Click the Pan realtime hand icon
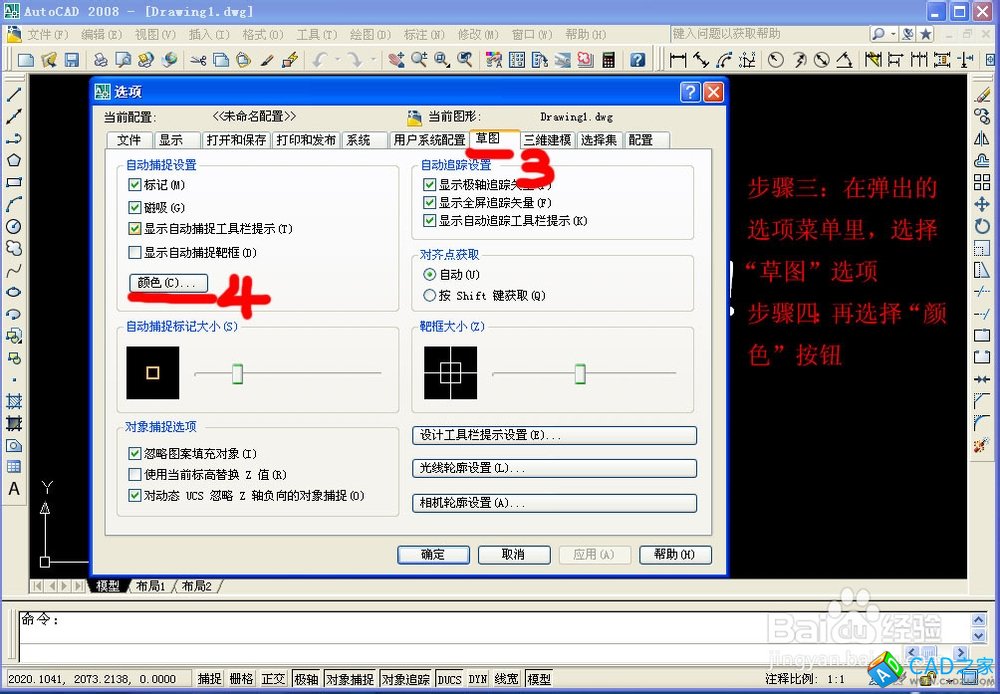 (396, 61)
